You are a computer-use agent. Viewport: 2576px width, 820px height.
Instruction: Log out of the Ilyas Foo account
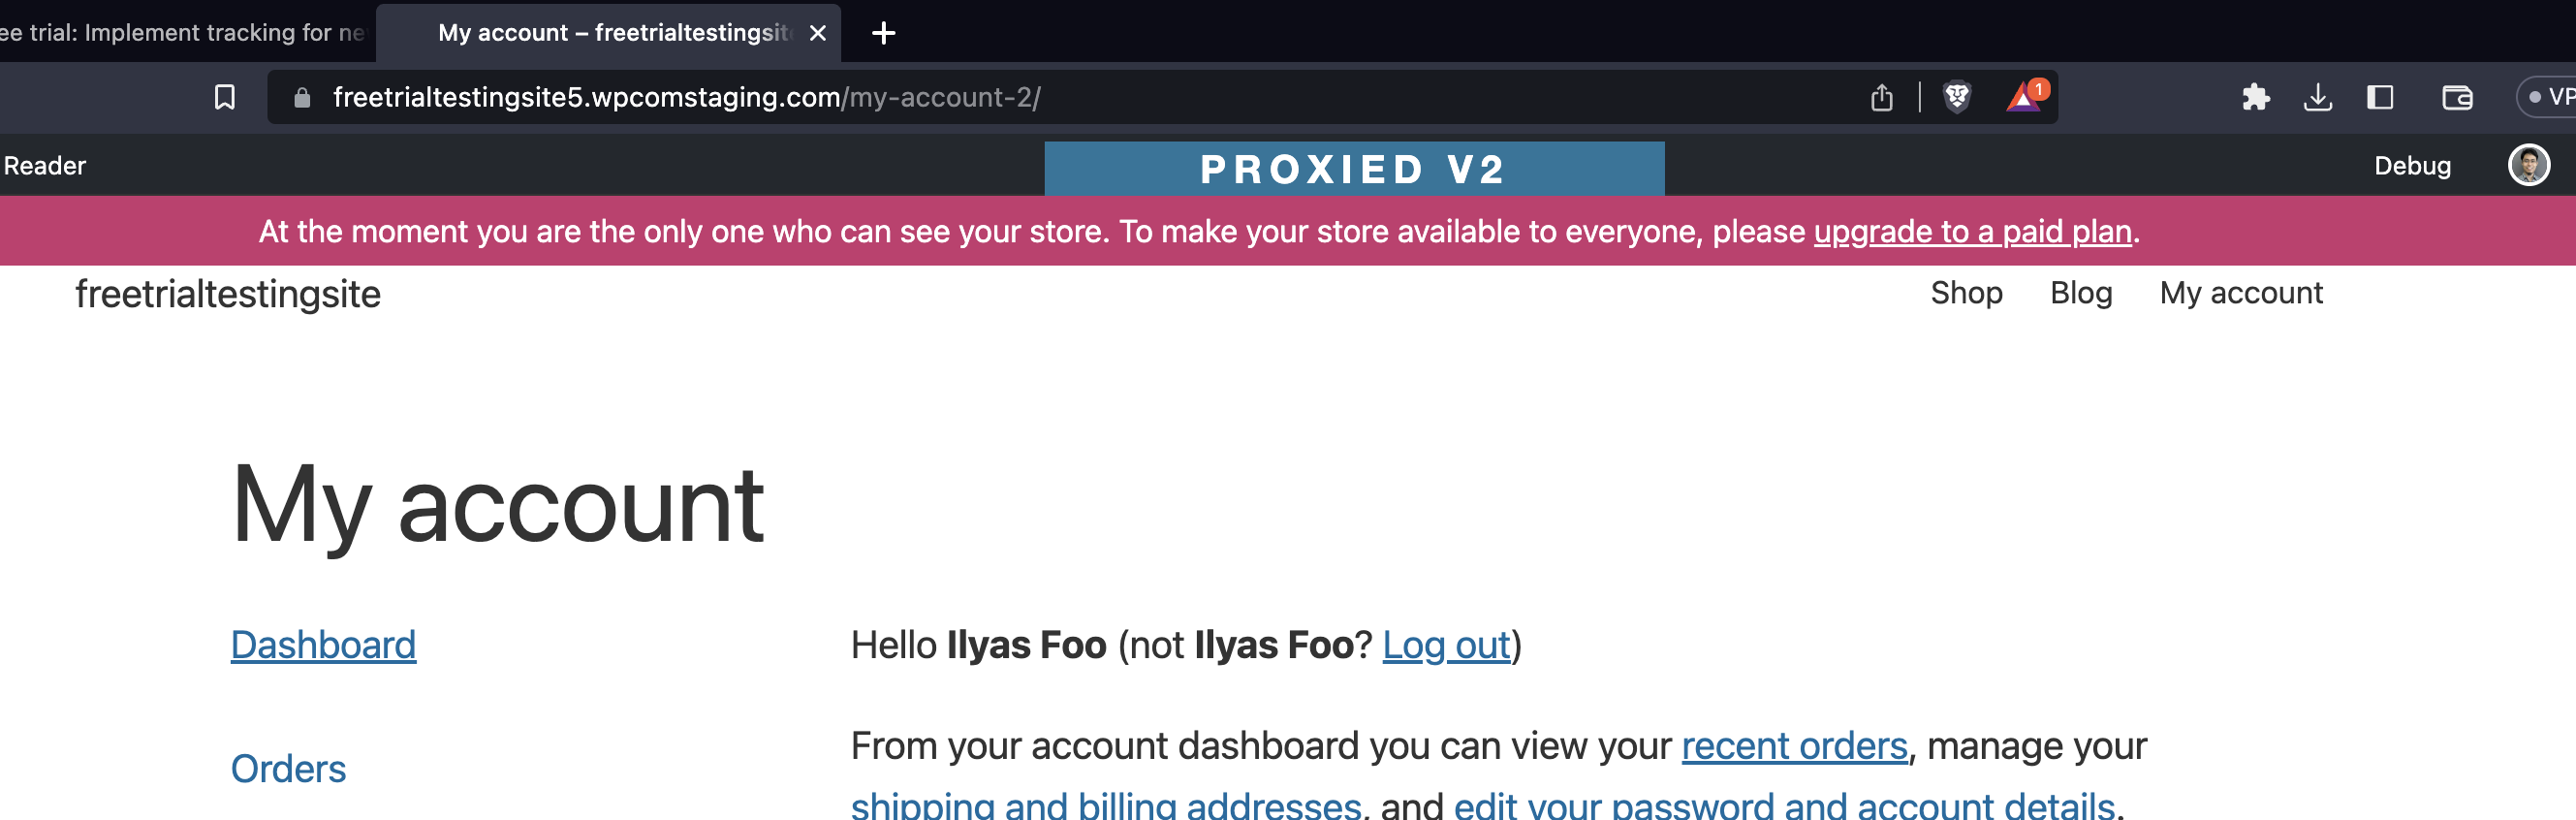[x=1446, y=645]
